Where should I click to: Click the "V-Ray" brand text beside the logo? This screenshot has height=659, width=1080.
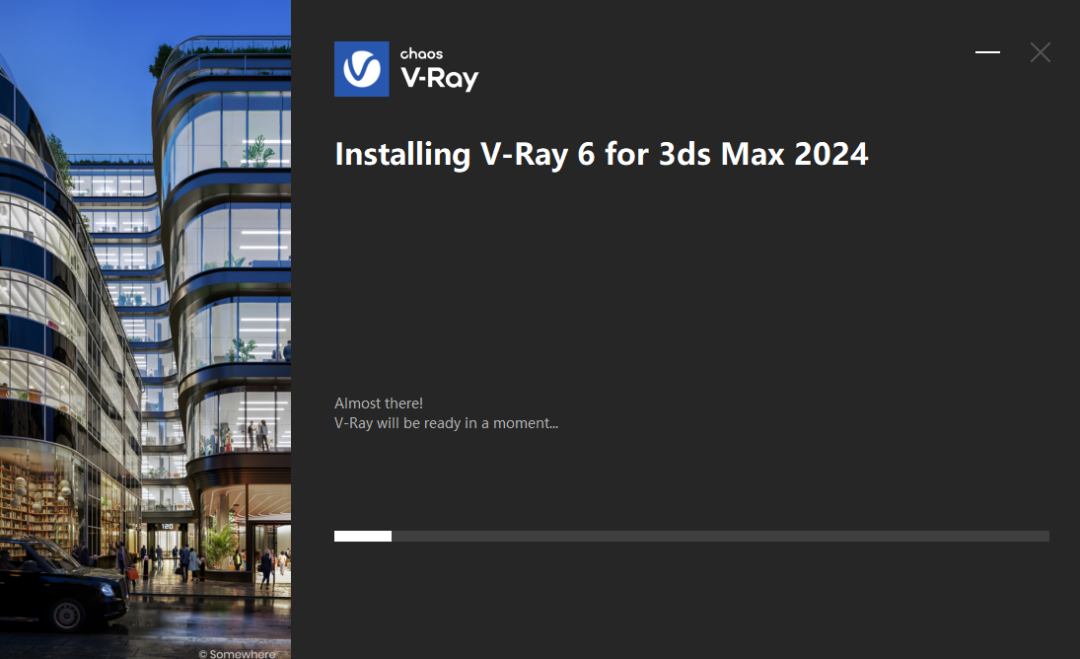tap(439, 79)
